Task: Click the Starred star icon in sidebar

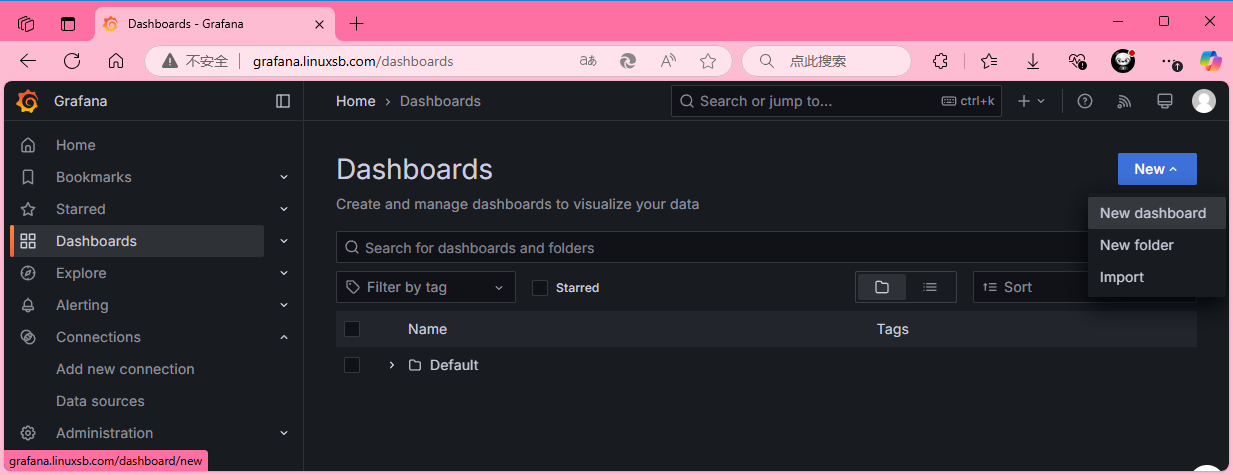Action: pyautogui.click(x=28, y=209)
